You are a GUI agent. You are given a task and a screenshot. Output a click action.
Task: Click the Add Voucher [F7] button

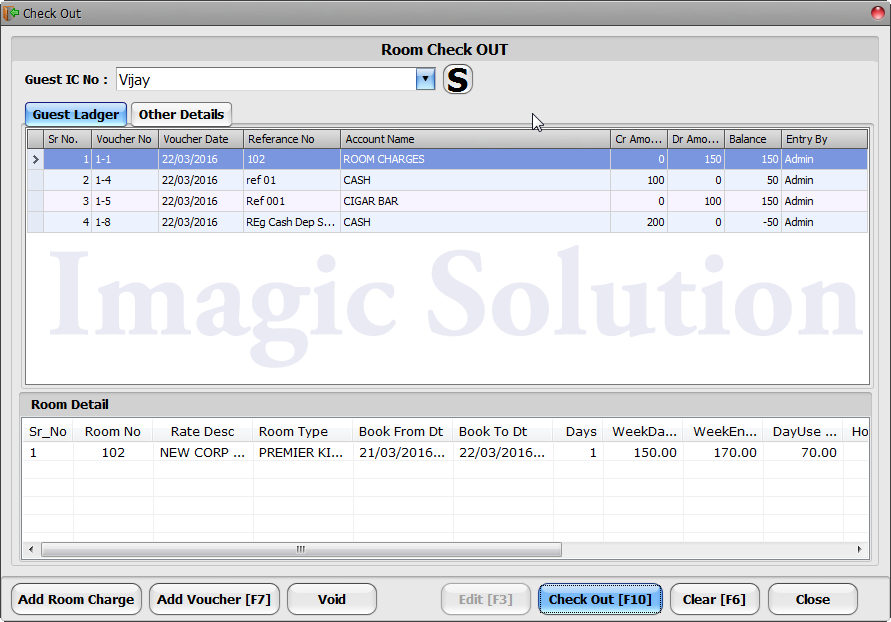pos(214,599)
